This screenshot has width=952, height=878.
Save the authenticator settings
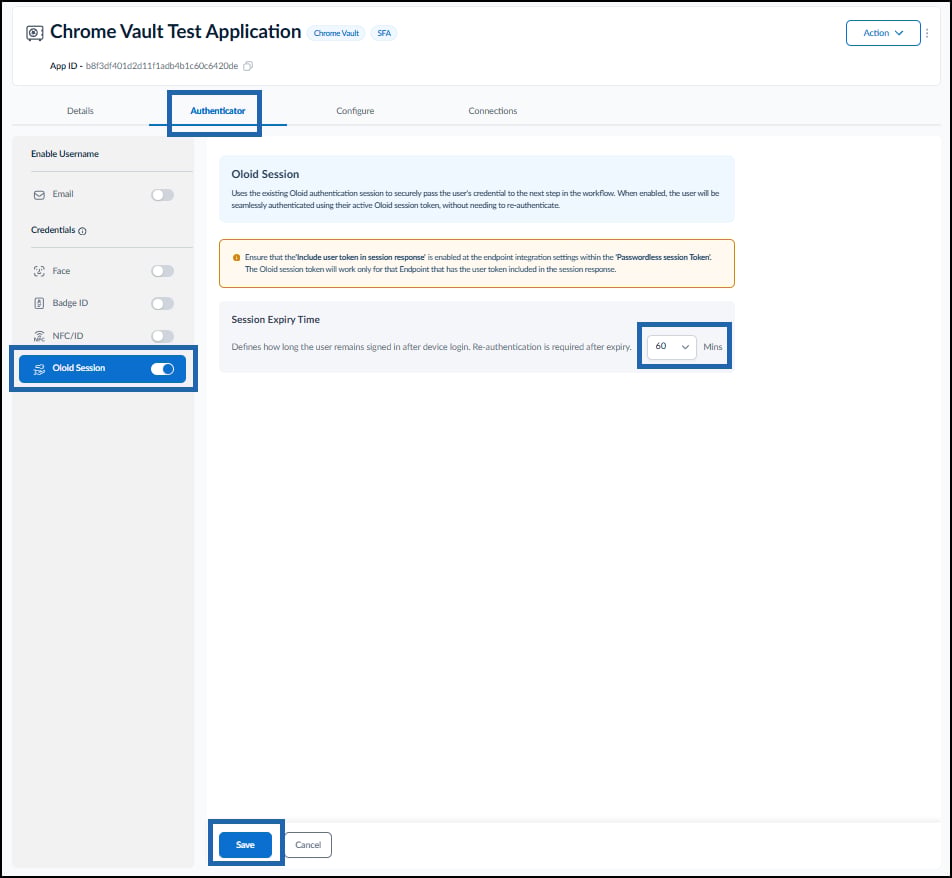tap(245, 845)
